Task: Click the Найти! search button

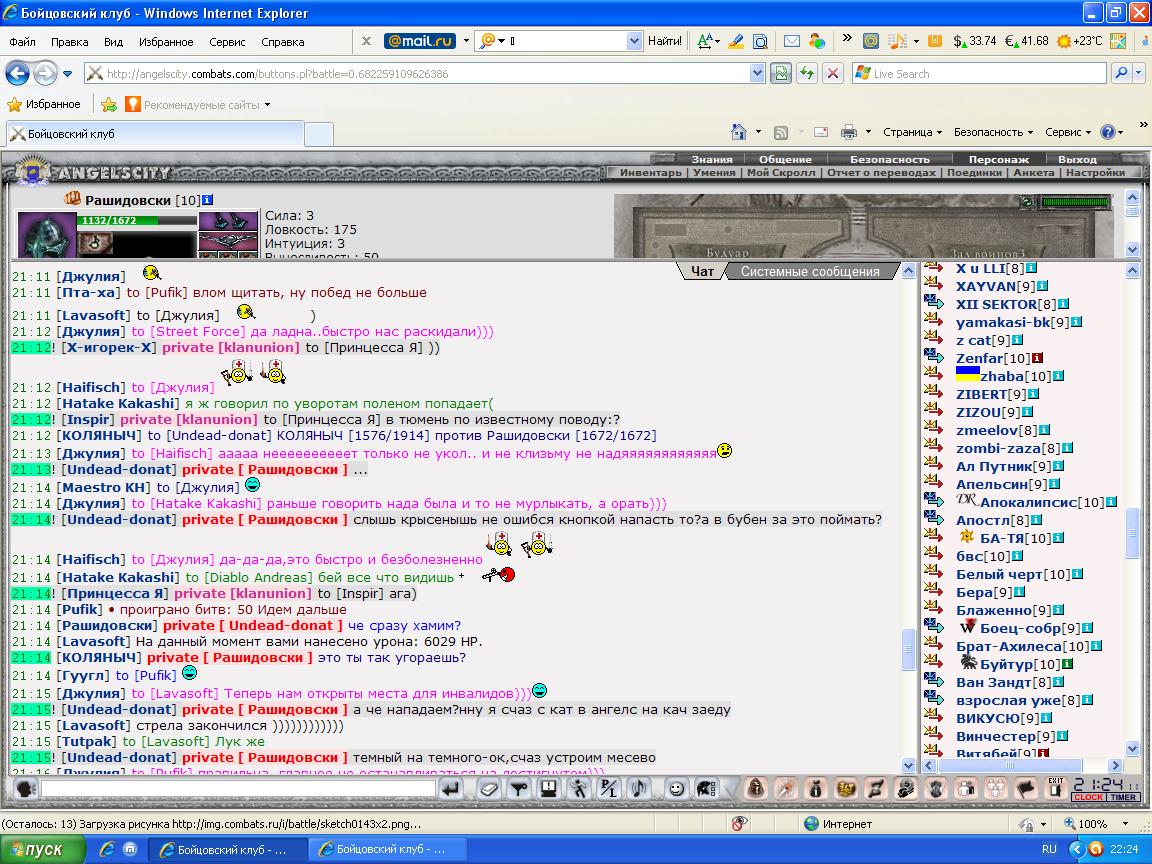Action: (664, 41)
